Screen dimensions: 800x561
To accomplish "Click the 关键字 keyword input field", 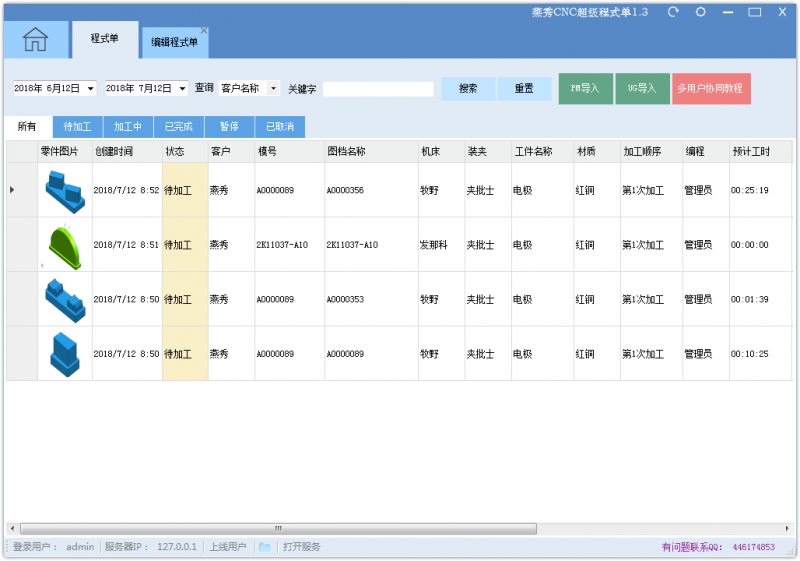I will (x=378, y=89).
